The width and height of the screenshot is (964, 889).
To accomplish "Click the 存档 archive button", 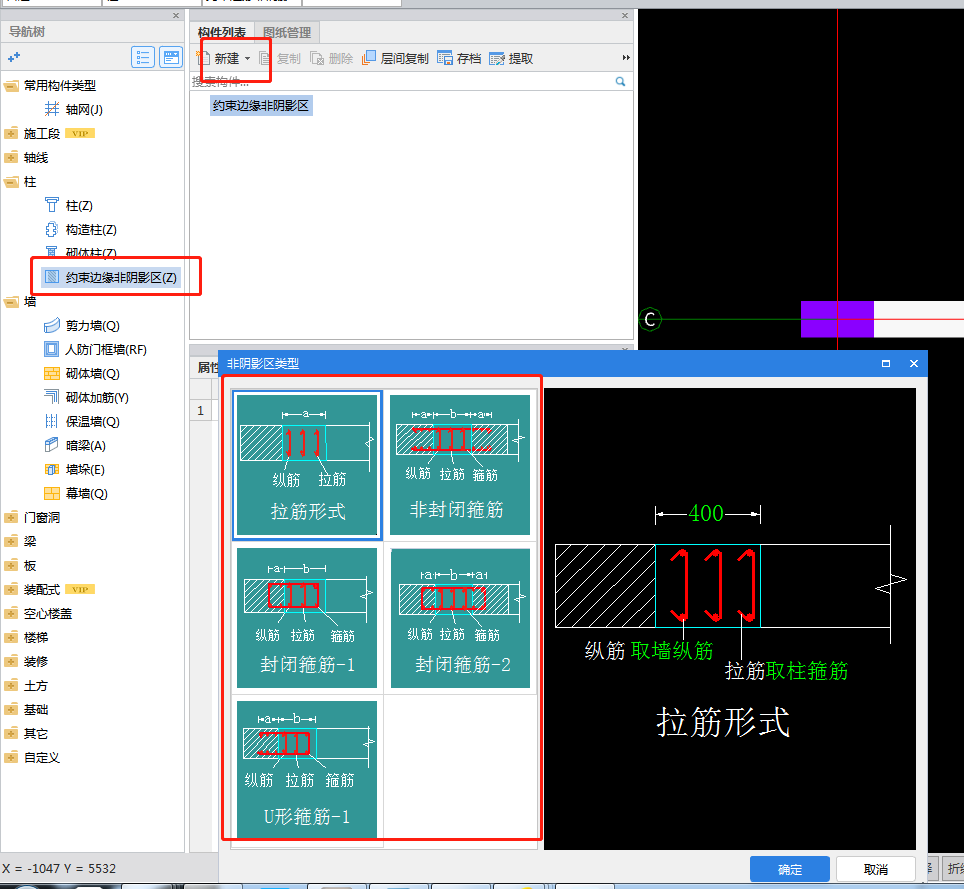I will 459,58.
